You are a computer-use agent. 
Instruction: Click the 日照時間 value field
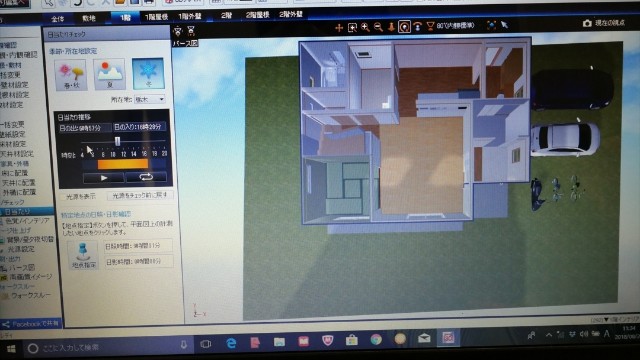[138, 246]
